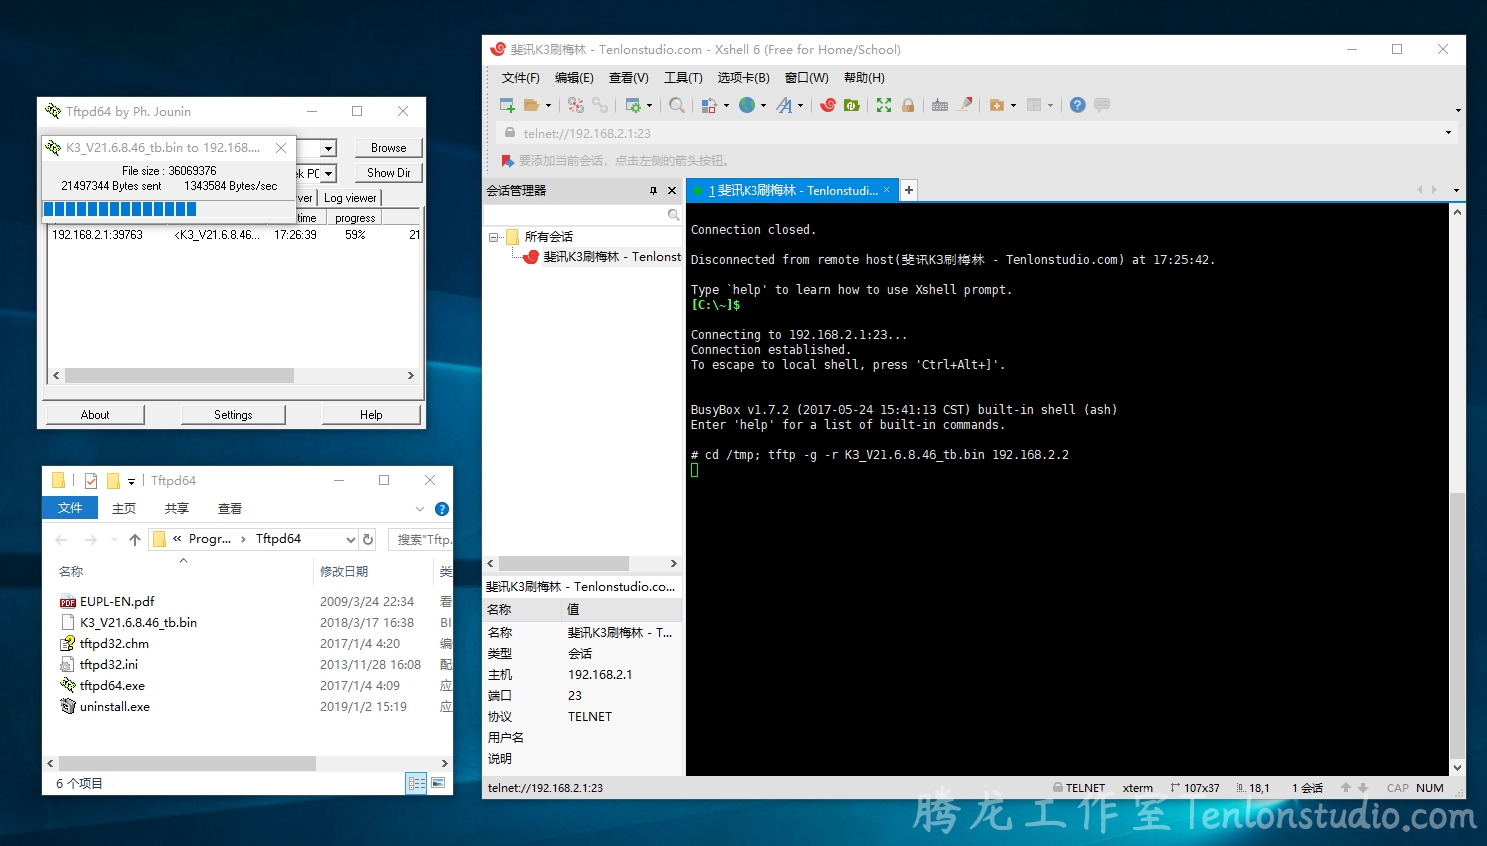The height and width of the screenshot is (846, 1487).
Task: Click Help button in Tftpd64
Action: pyautogui.click(x=371, y=415)
